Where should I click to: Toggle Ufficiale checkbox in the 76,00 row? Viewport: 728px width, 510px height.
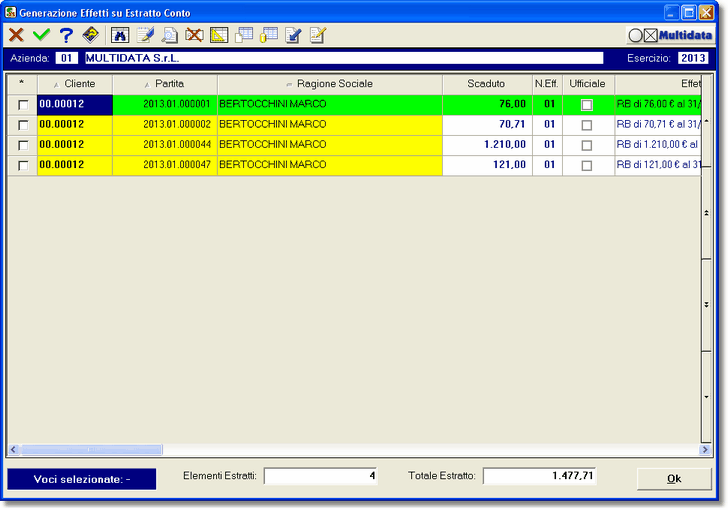(587, 105)
